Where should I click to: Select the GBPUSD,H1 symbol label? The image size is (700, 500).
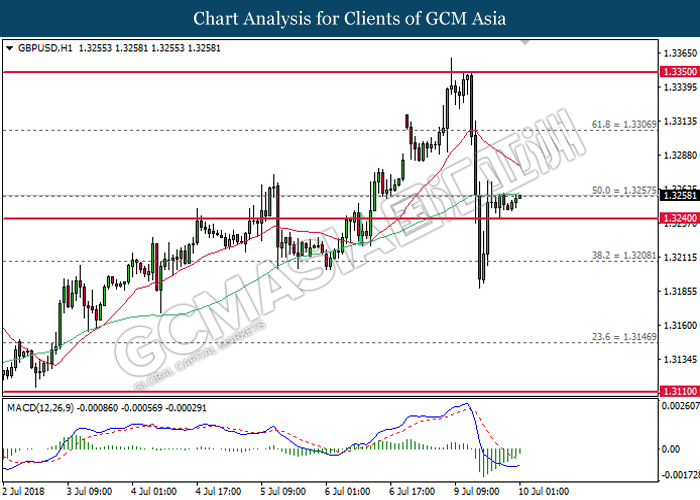click(45, 48)
